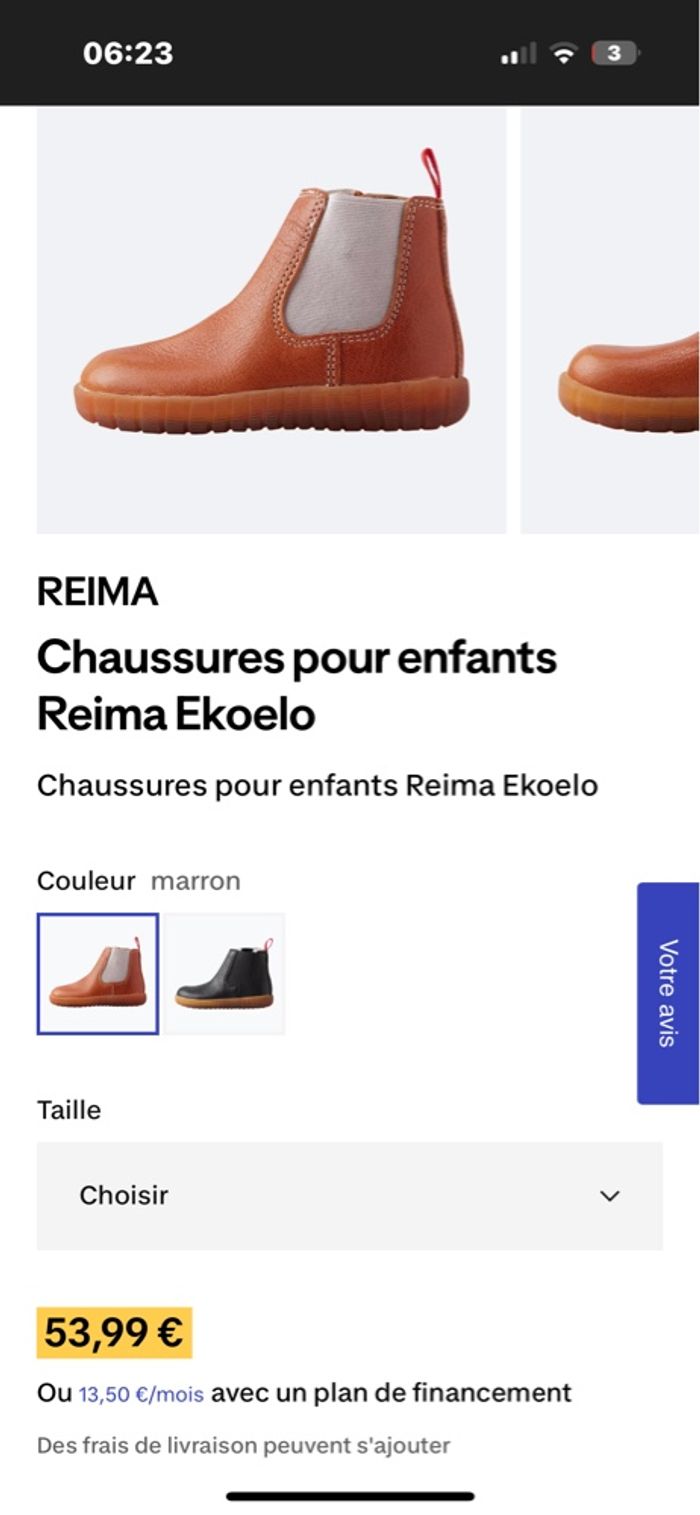Open the Taille size dropdown showing Choisir

point(349,1196)
